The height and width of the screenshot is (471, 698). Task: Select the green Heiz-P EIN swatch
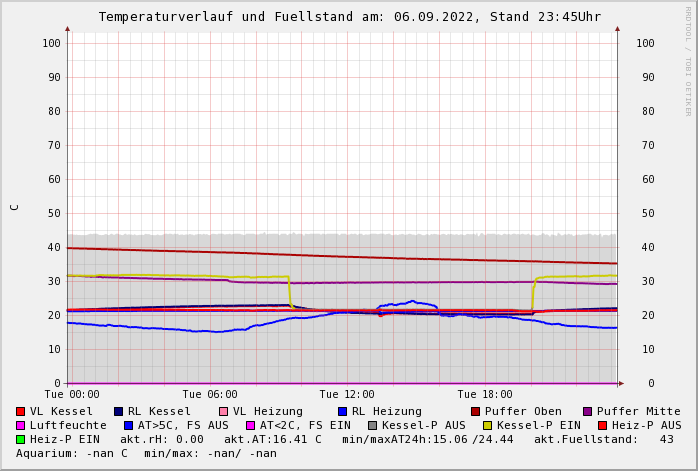coord(20,439)
